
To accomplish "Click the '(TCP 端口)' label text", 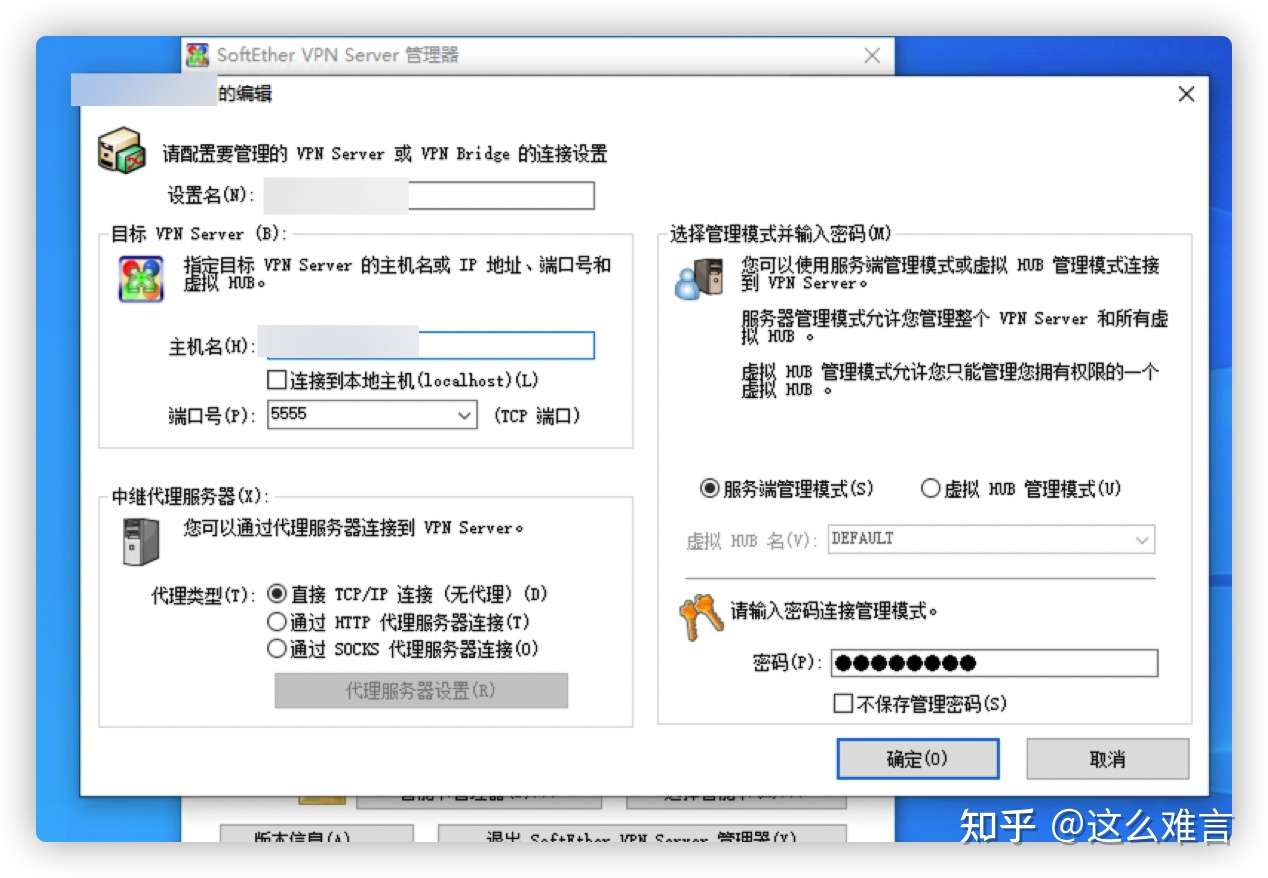I will (x=537, y=416).
